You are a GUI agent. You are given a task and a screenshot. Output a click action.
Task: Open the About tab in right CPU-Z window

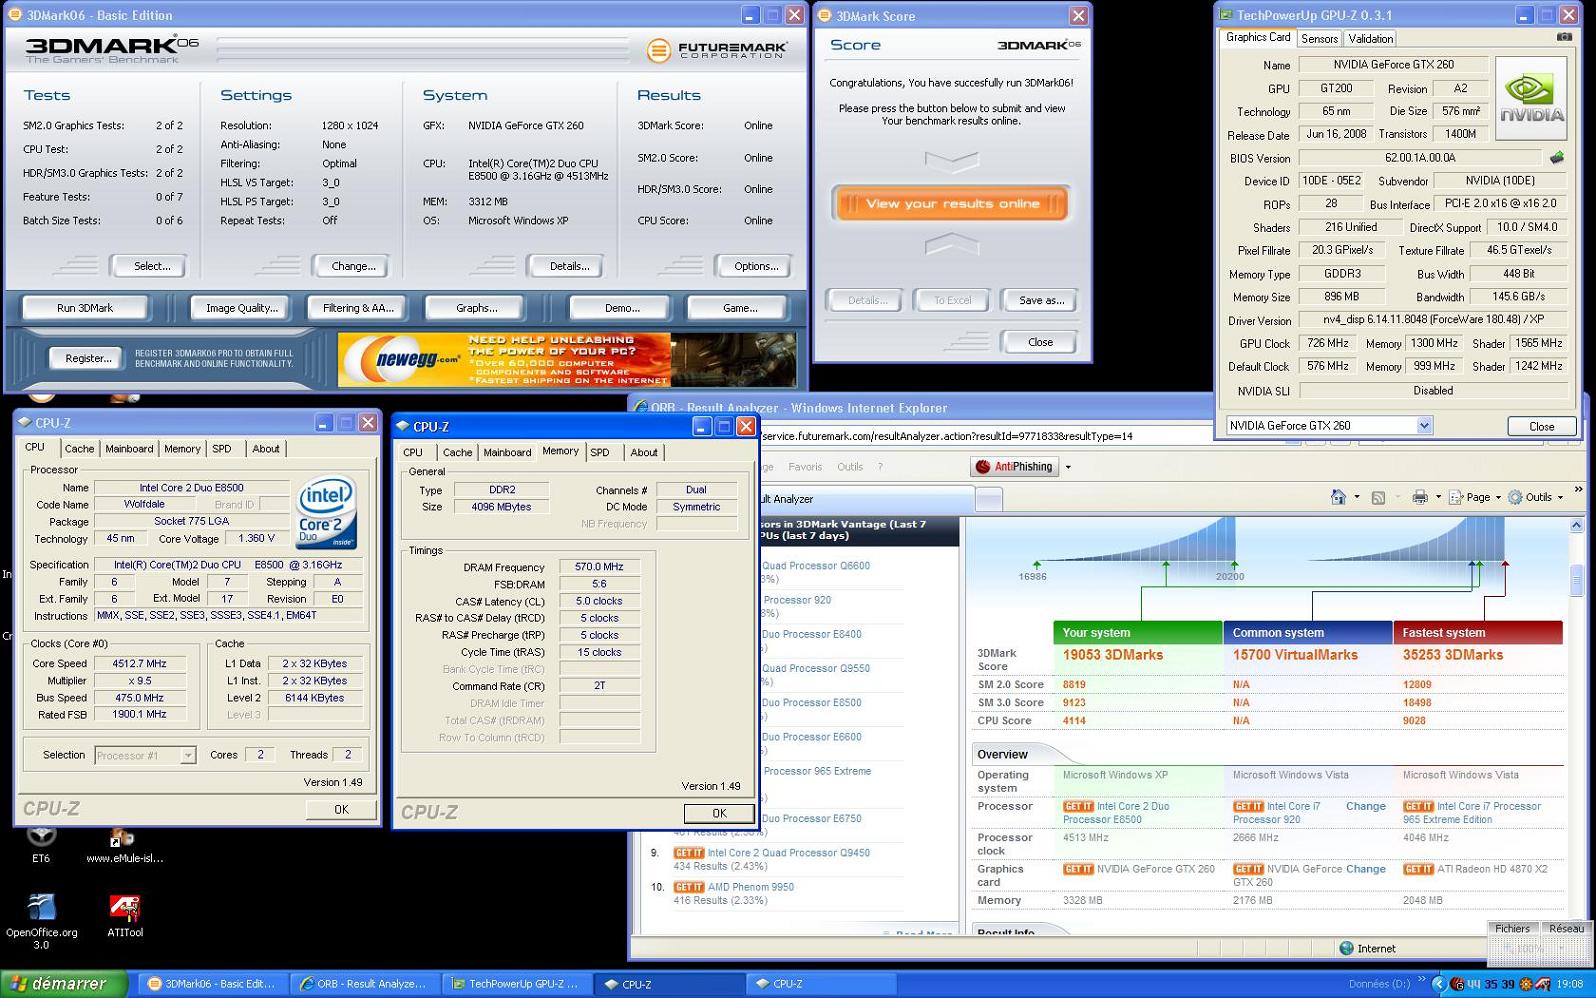[x=644, y=453]
